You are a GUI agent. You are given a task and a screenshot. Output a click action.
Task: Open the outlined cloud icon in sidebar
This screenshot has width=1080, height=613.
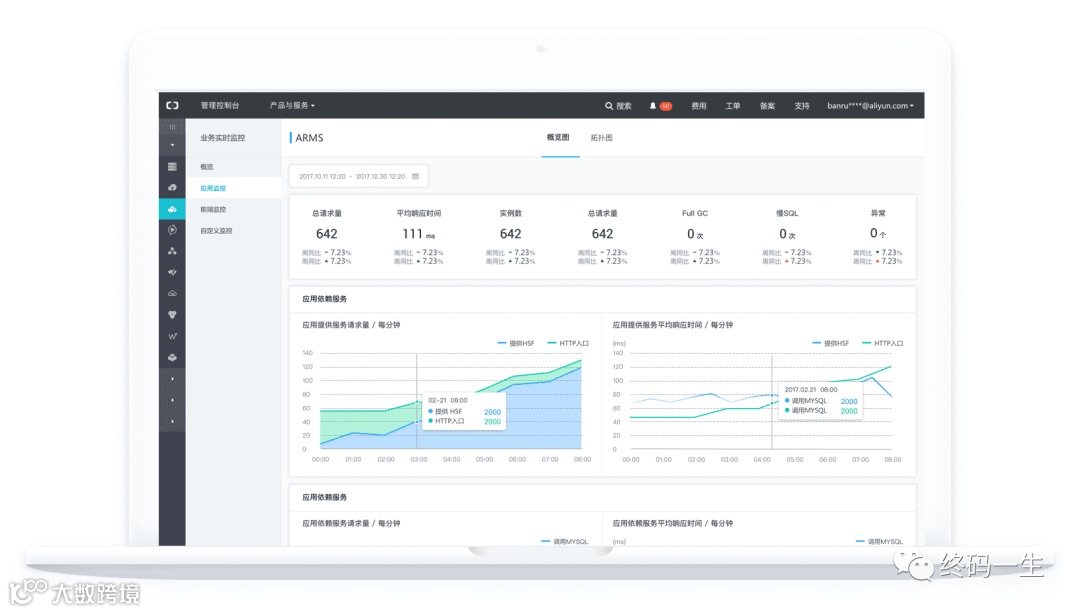(x=172, y=293)
